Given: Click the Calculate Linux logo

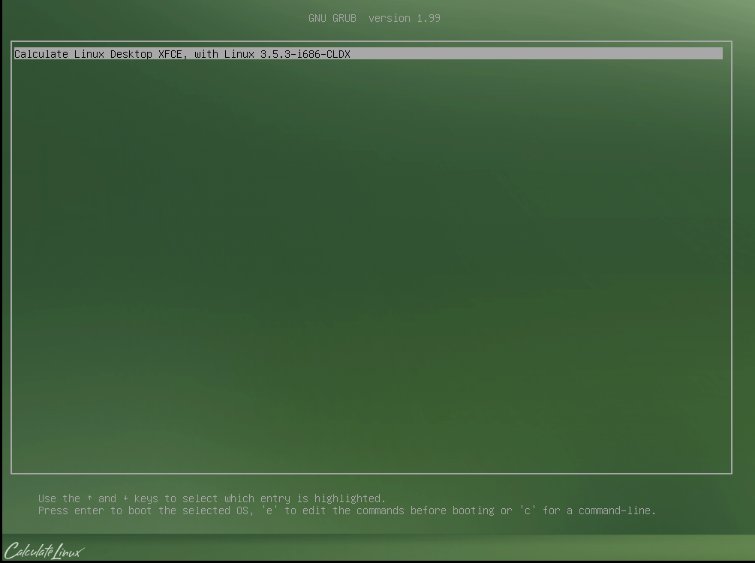Looking at the screenshot, I should pyautogui.click(x=43, y=551).
